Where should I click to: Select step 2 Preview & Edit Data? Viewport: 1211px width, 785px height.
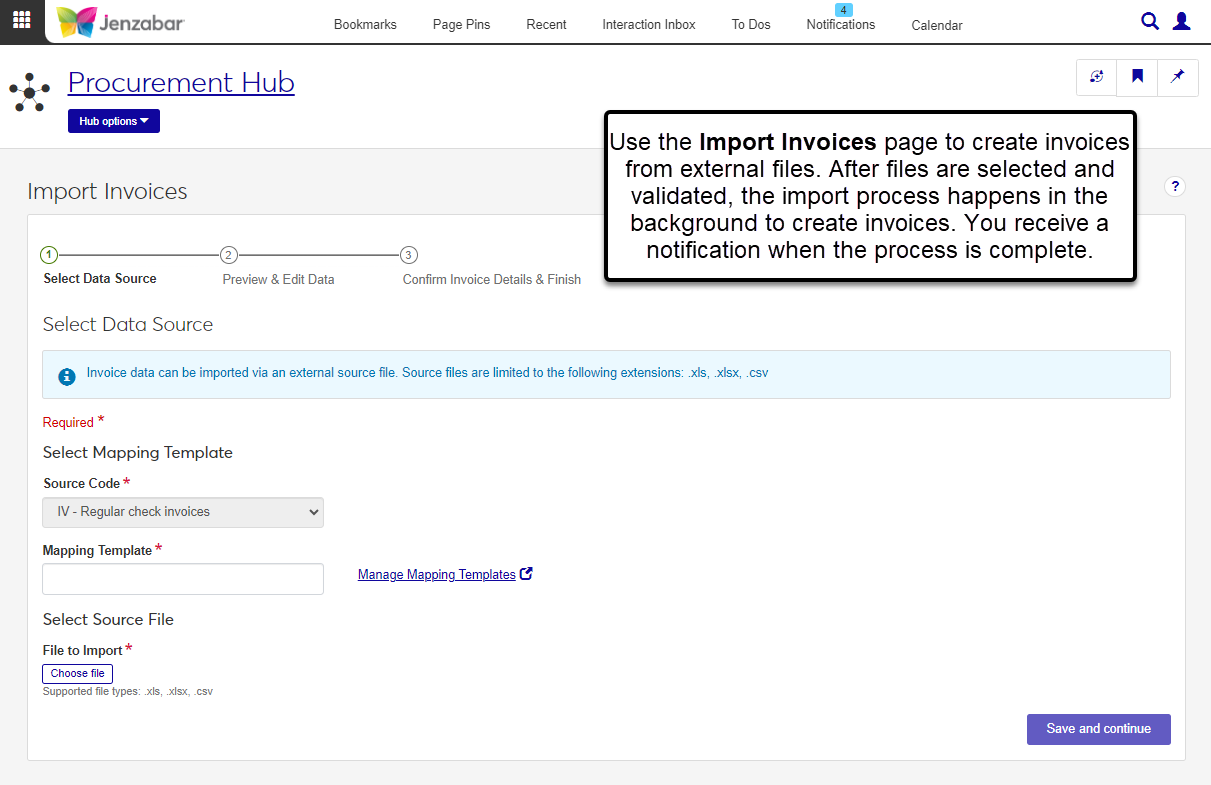click(x=229, y=255)
